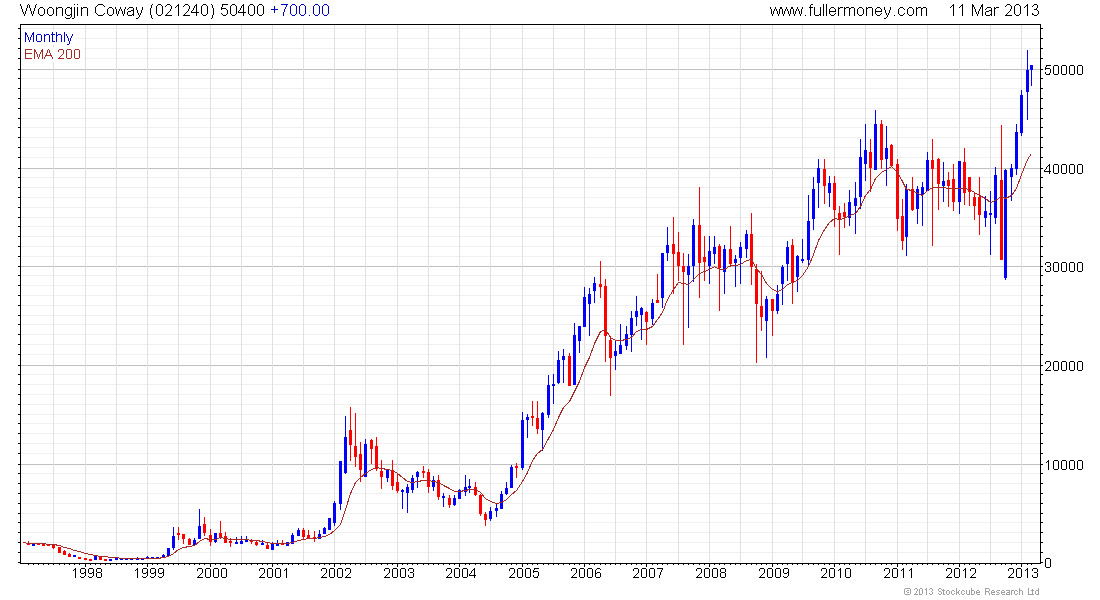Click the 2013 x-axis label
Image resolution: width=1100 pixels, height=600 pixels.
pos(1023,573)
